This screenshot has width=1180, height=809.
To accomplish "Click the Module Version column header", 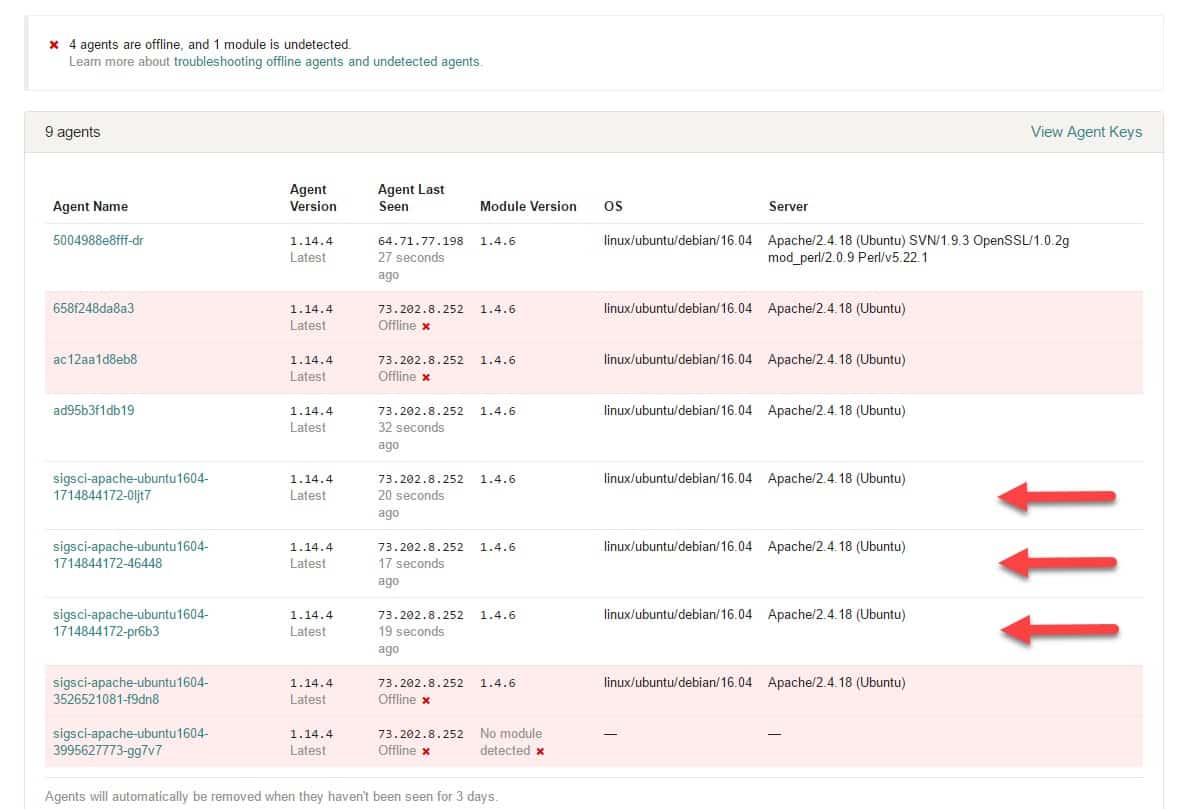I will click(x=528, y=206).
